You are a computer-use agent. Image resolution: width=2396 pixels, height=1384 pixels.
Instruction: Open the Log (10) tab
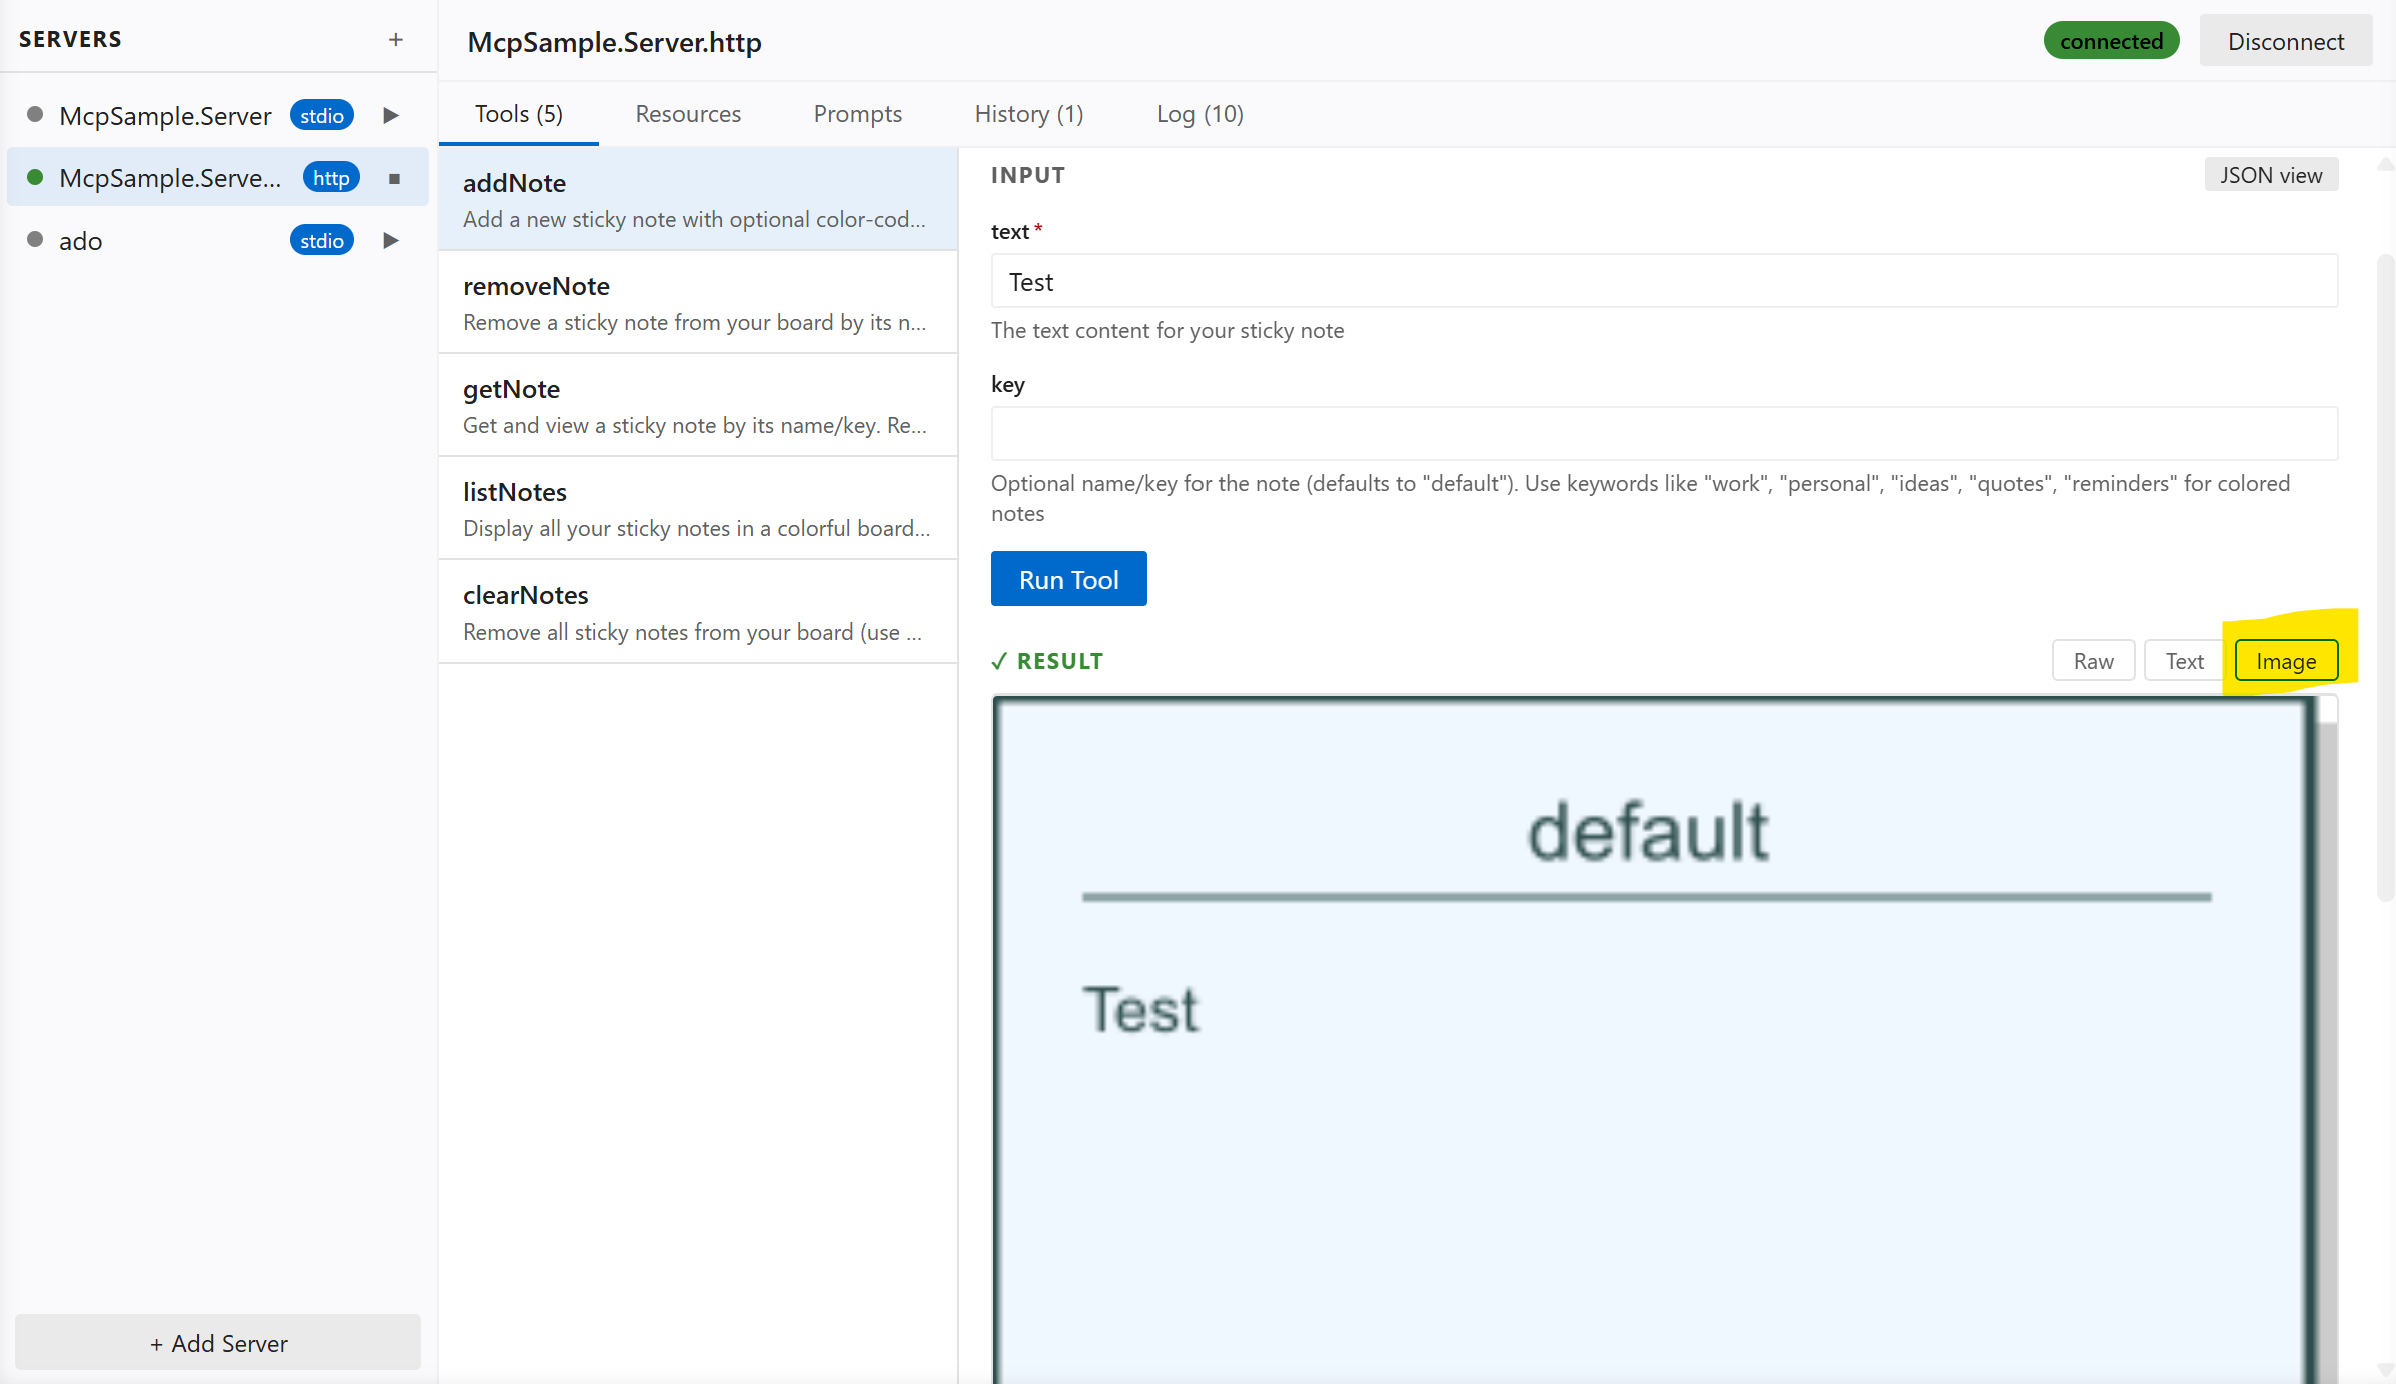pos(1200,114)
